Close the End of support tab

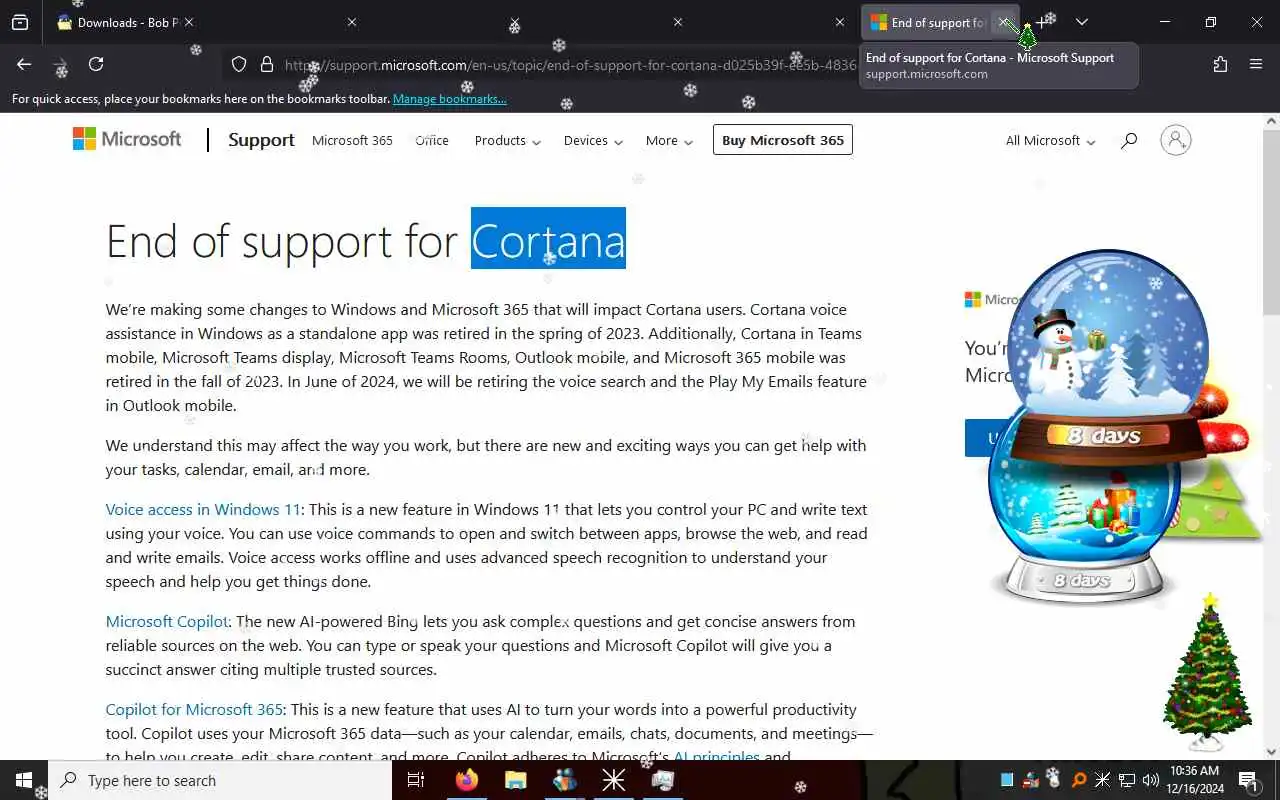pos(1003,22)
